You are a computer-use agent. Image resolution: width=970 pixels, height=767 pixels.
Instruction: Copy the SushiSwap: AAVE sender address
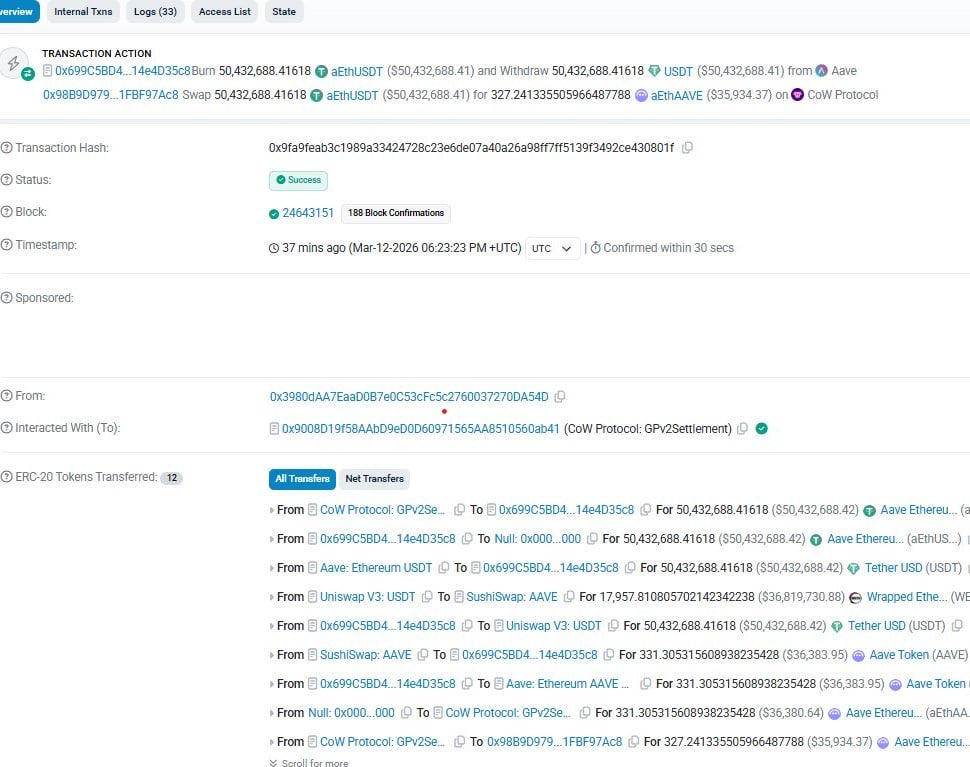pyautogui.click(x=423, y=654)
